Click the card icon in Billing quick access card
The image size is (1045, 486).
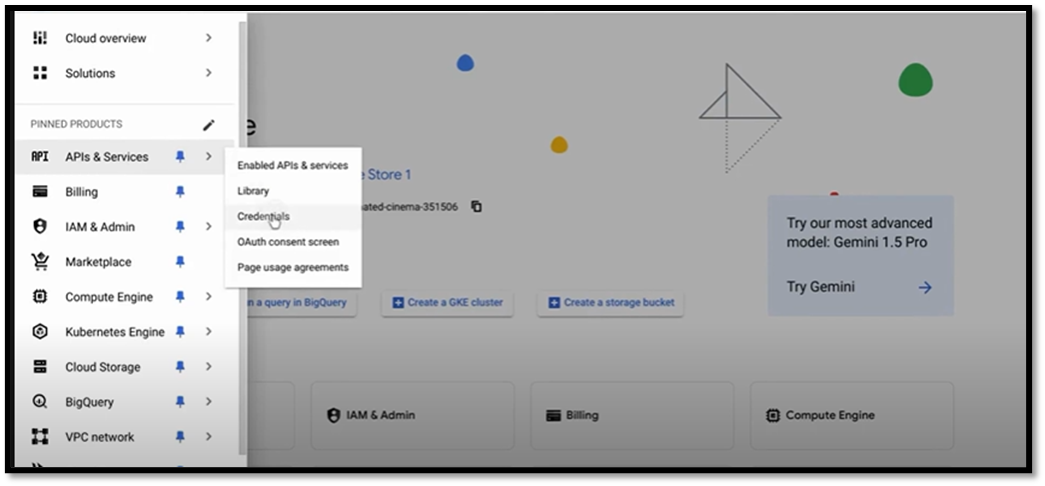(x=553, y=415)
